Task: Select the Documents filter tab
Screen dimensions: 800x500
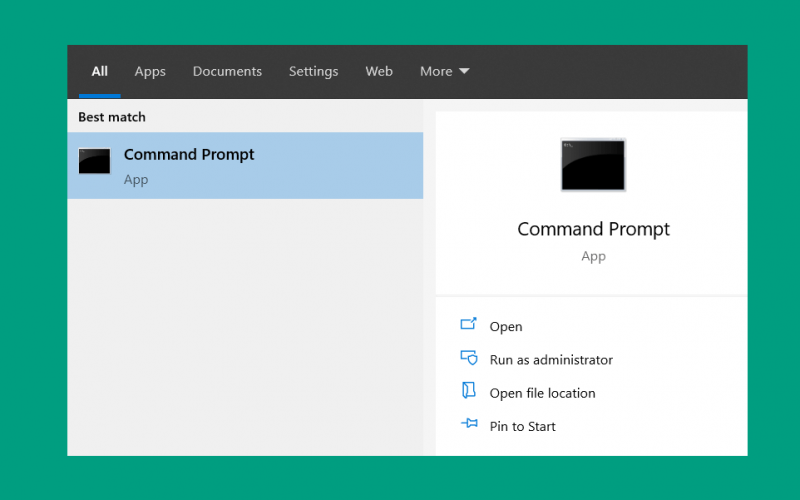Action: coord(227,71)
